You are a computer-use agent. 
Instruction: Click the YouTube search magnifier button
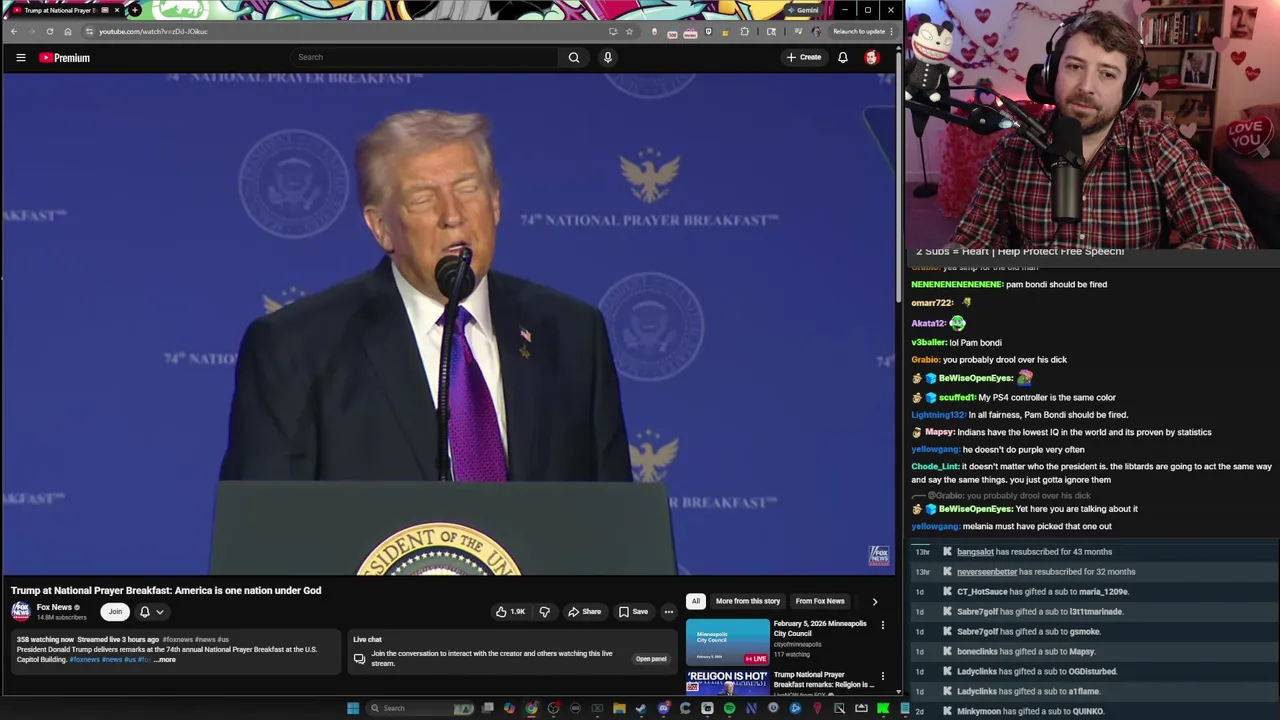click(x=574, y=57)
